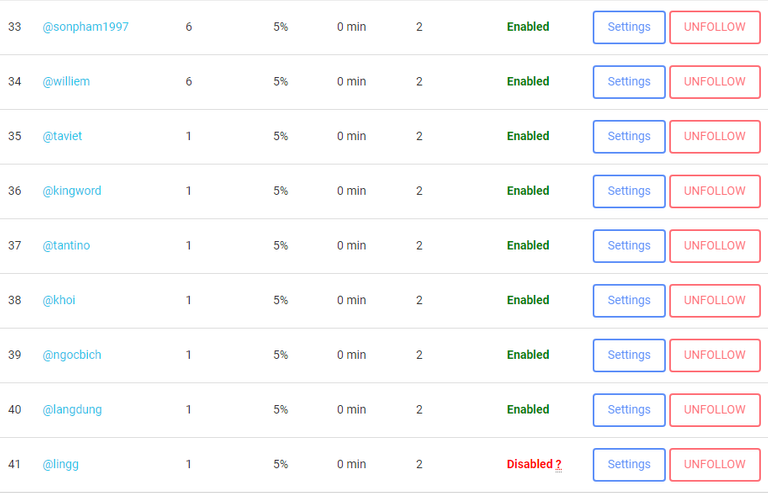Open Settings for @lingg
This screenshot has width=768, height=493.
[x=629, y=464]
